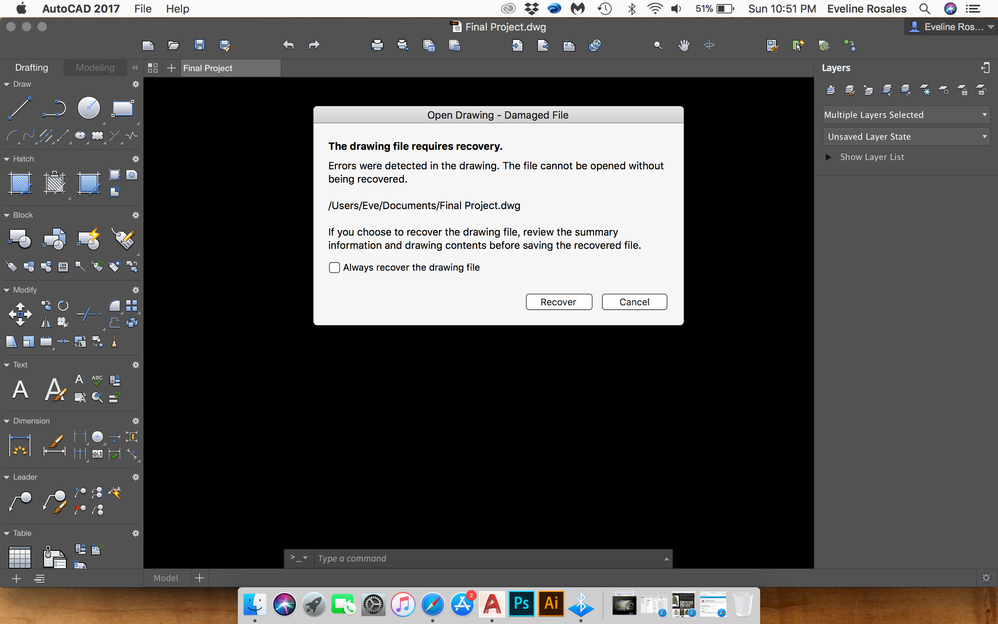
Task: Click Layers panel dock icon
Action: (985, 67)
